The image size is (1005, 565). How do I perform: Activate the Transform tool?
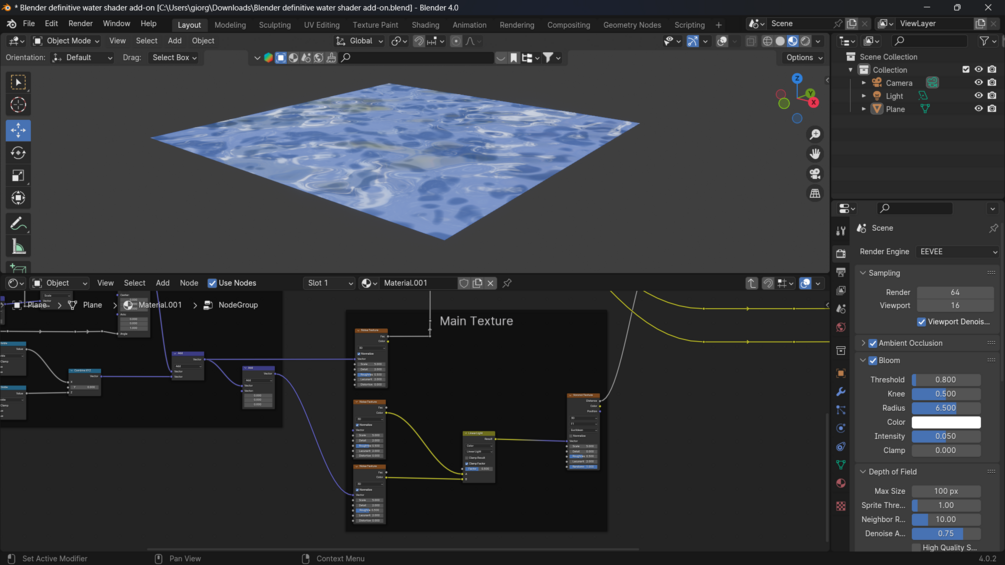tap(18, 198)
